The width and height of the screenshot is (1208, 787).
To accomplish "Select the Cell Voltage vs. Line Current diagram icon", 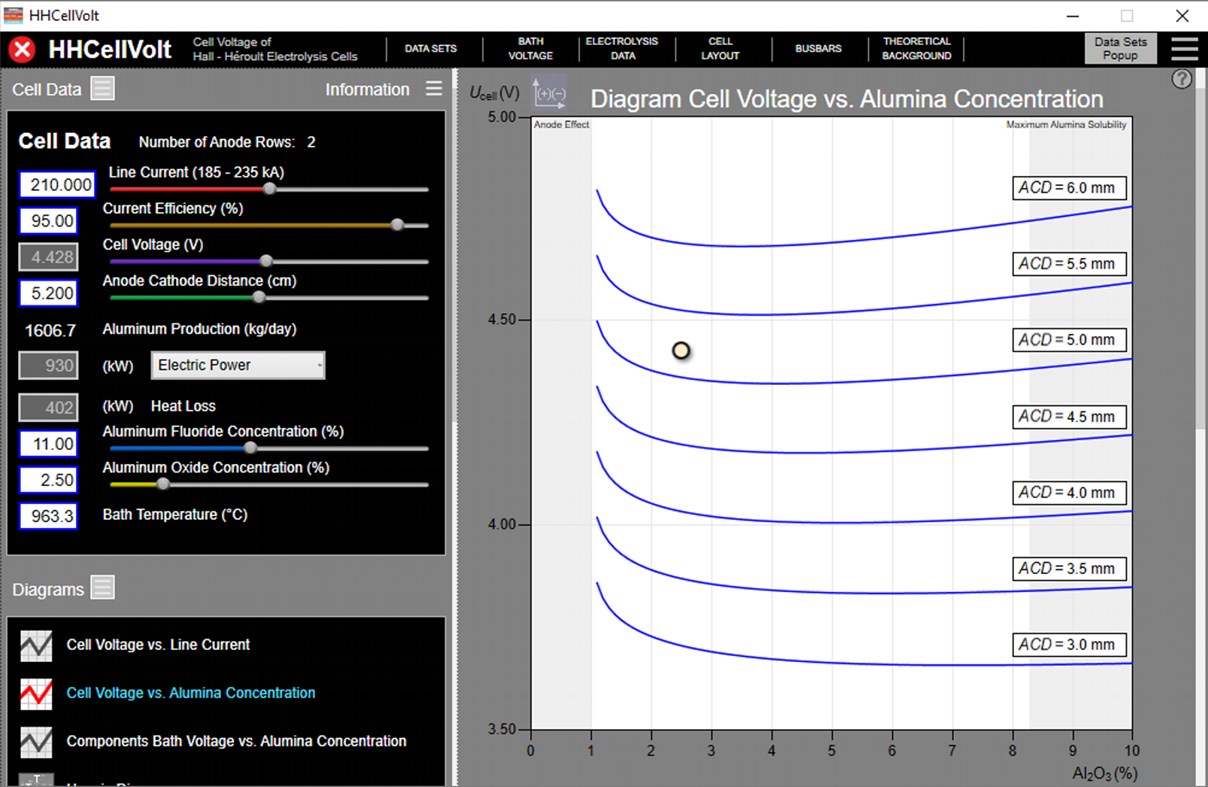I will pos(36,646).
